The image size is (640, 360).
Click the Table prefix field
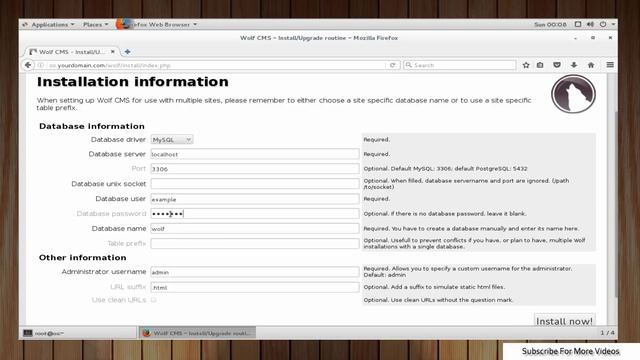(x=255, y=243)
